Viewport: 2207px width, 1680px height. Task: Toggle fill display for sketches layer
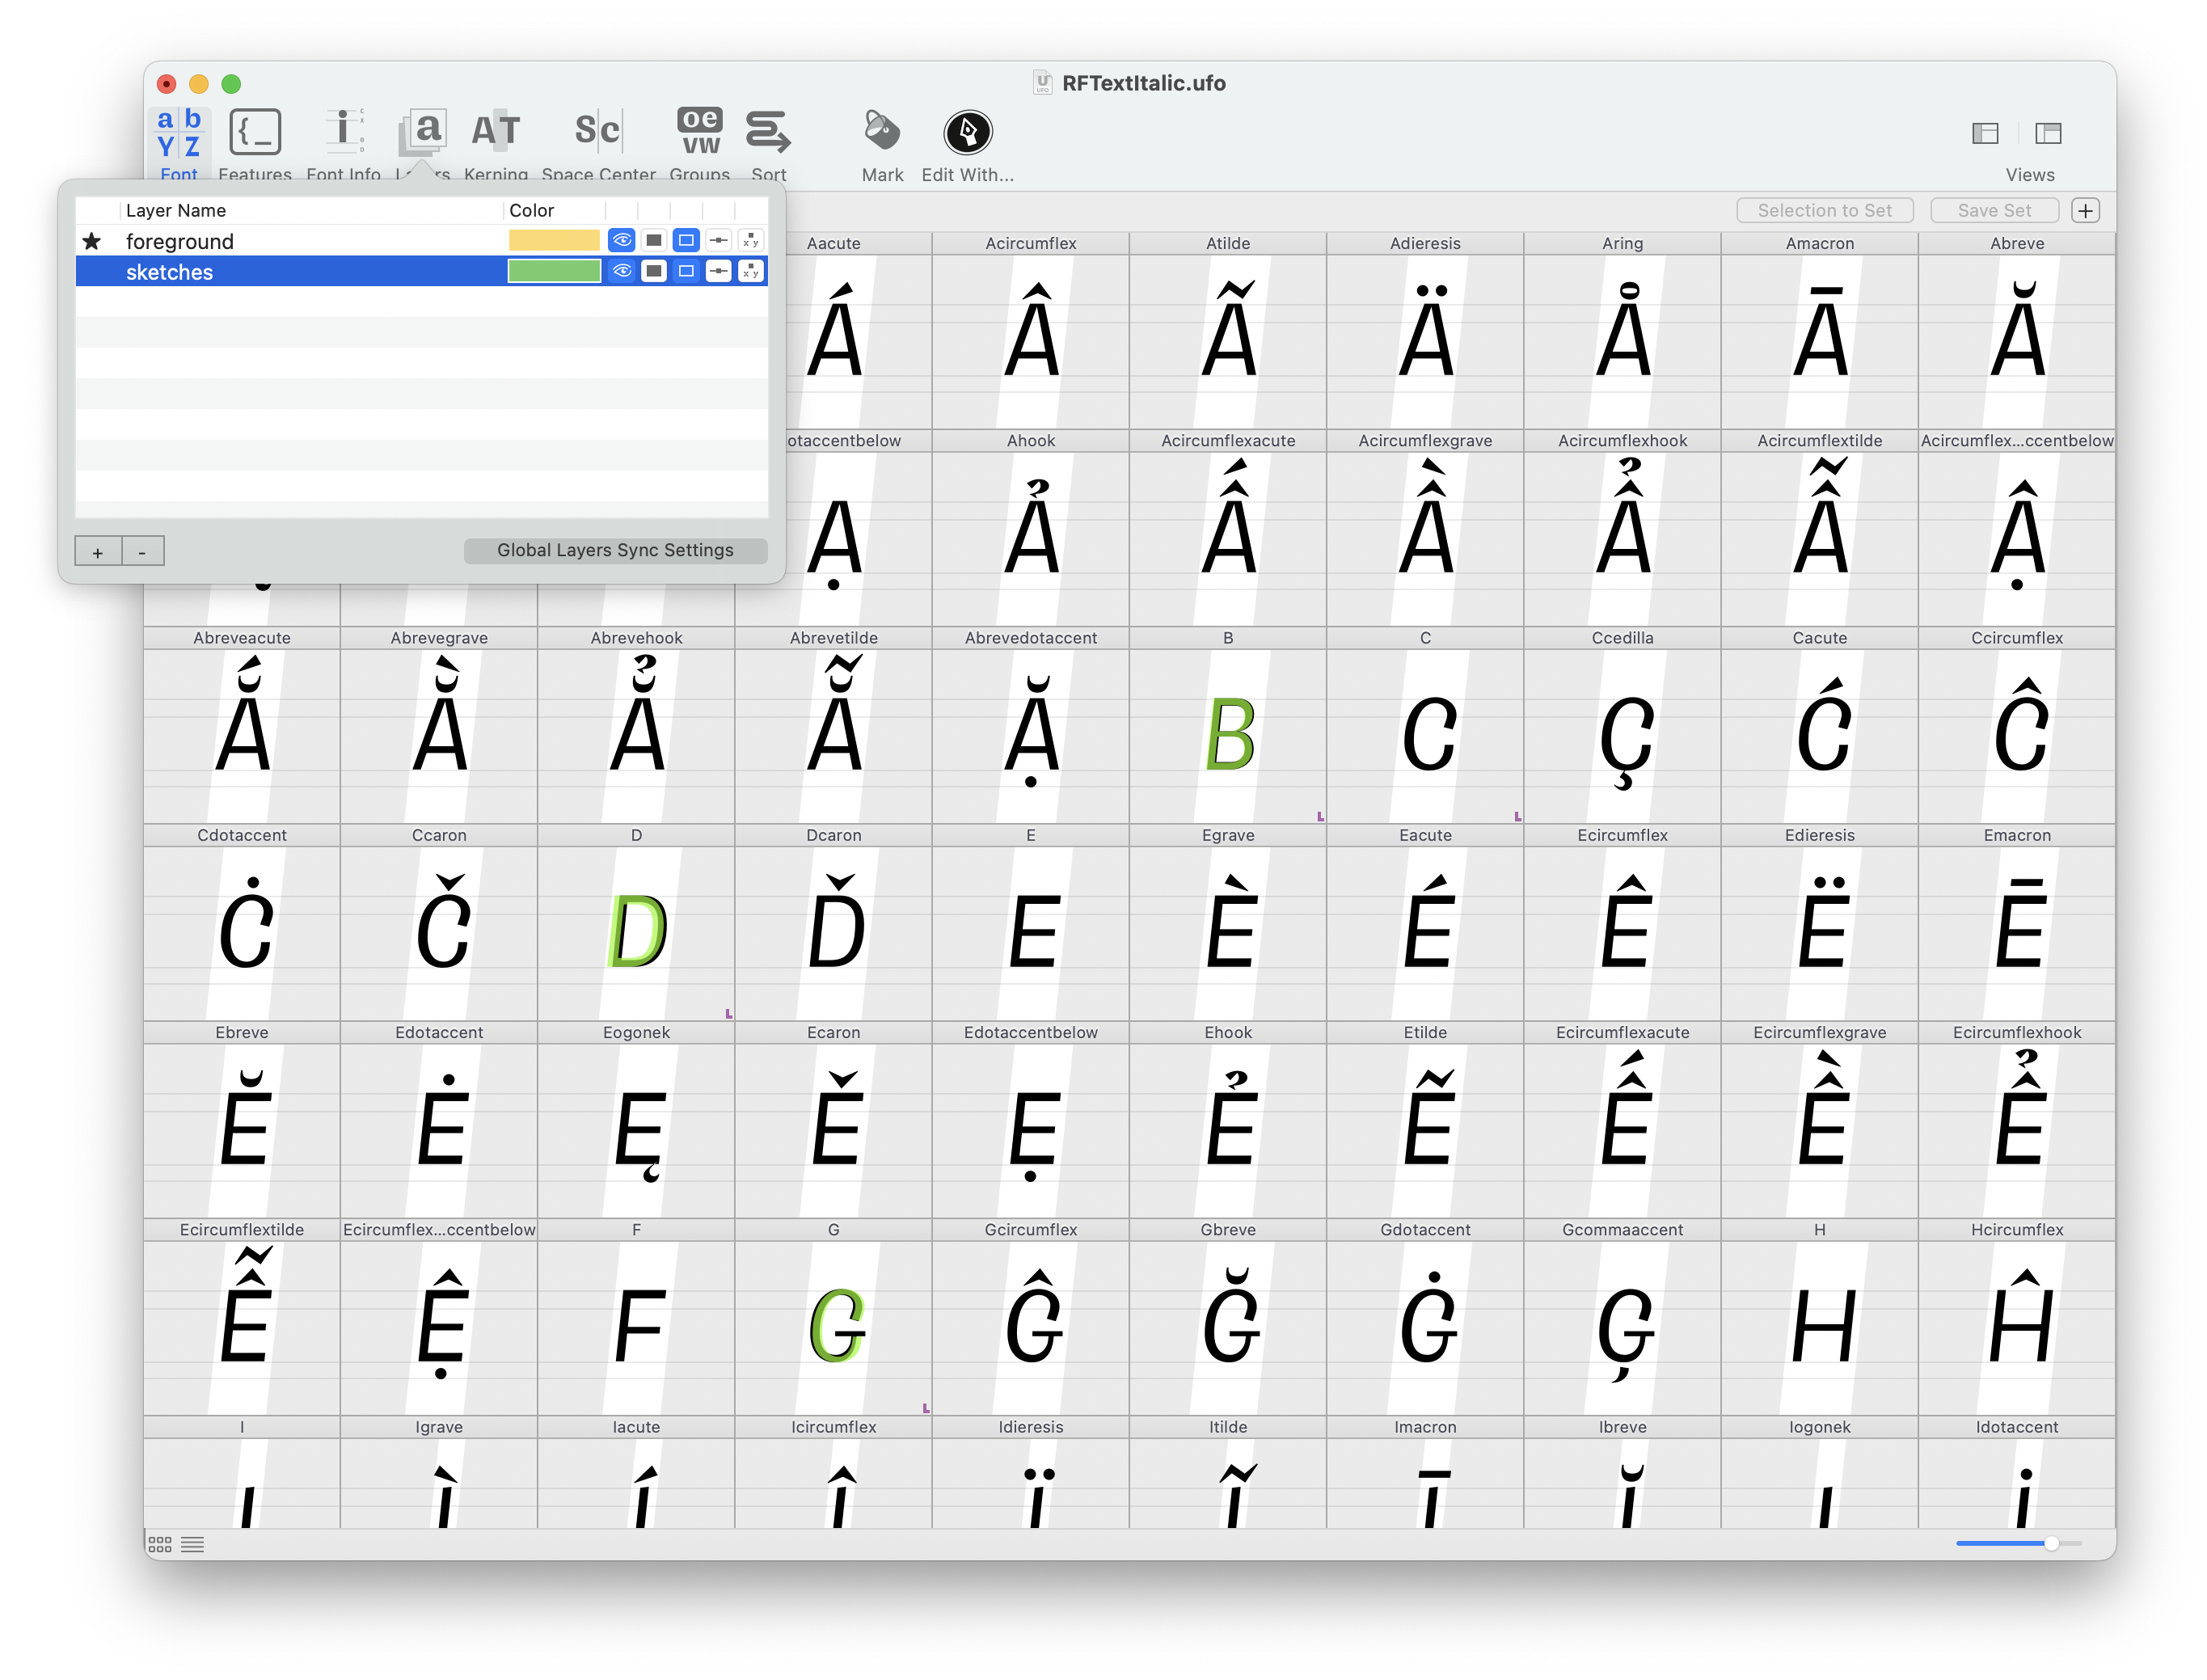[x=653, y=271]
